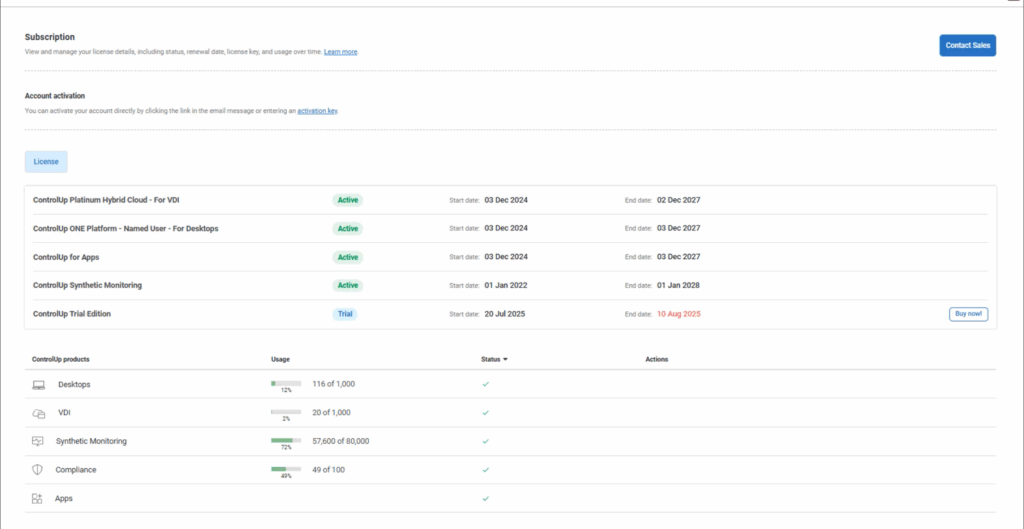1024x529 pixels.
Task: Click the VDI stacked screens icon
Action: [x=38, y=413]
